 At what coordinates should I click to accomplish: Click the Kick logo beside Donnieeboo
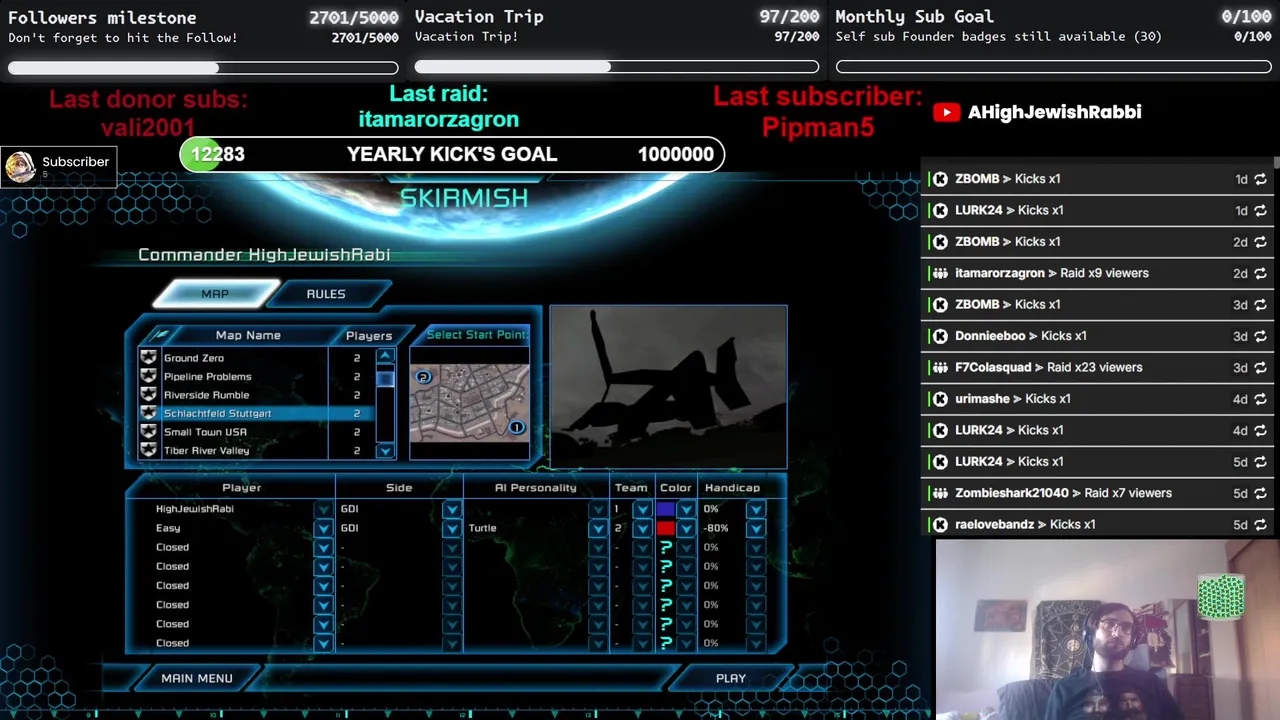tap(940, 336)
